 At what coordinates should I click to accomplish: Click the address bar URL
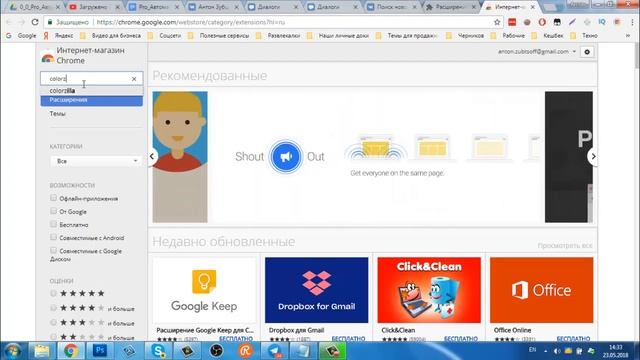point(191,22)
